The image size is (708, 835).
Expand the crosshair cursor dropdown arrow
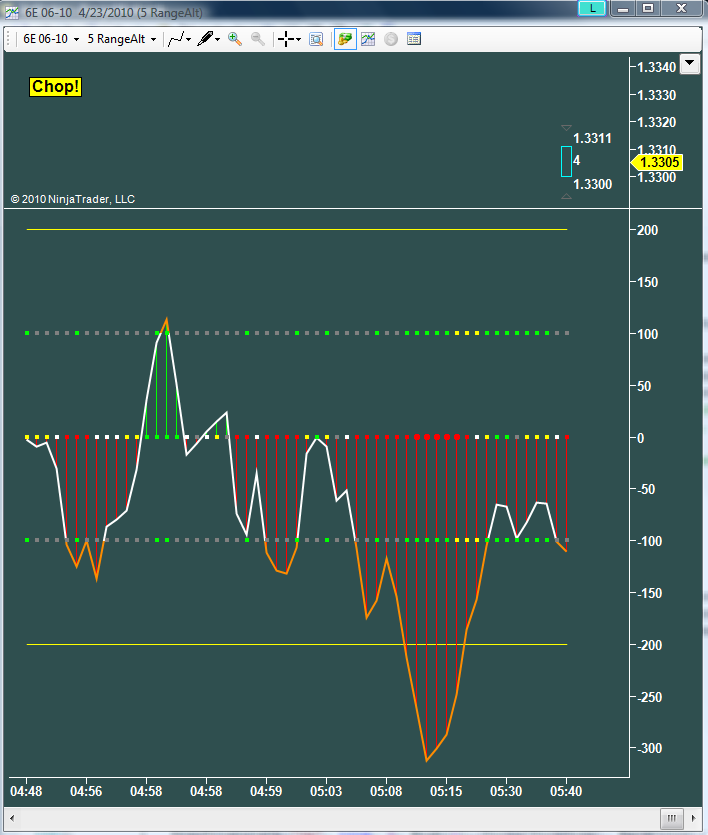[299, 39]
